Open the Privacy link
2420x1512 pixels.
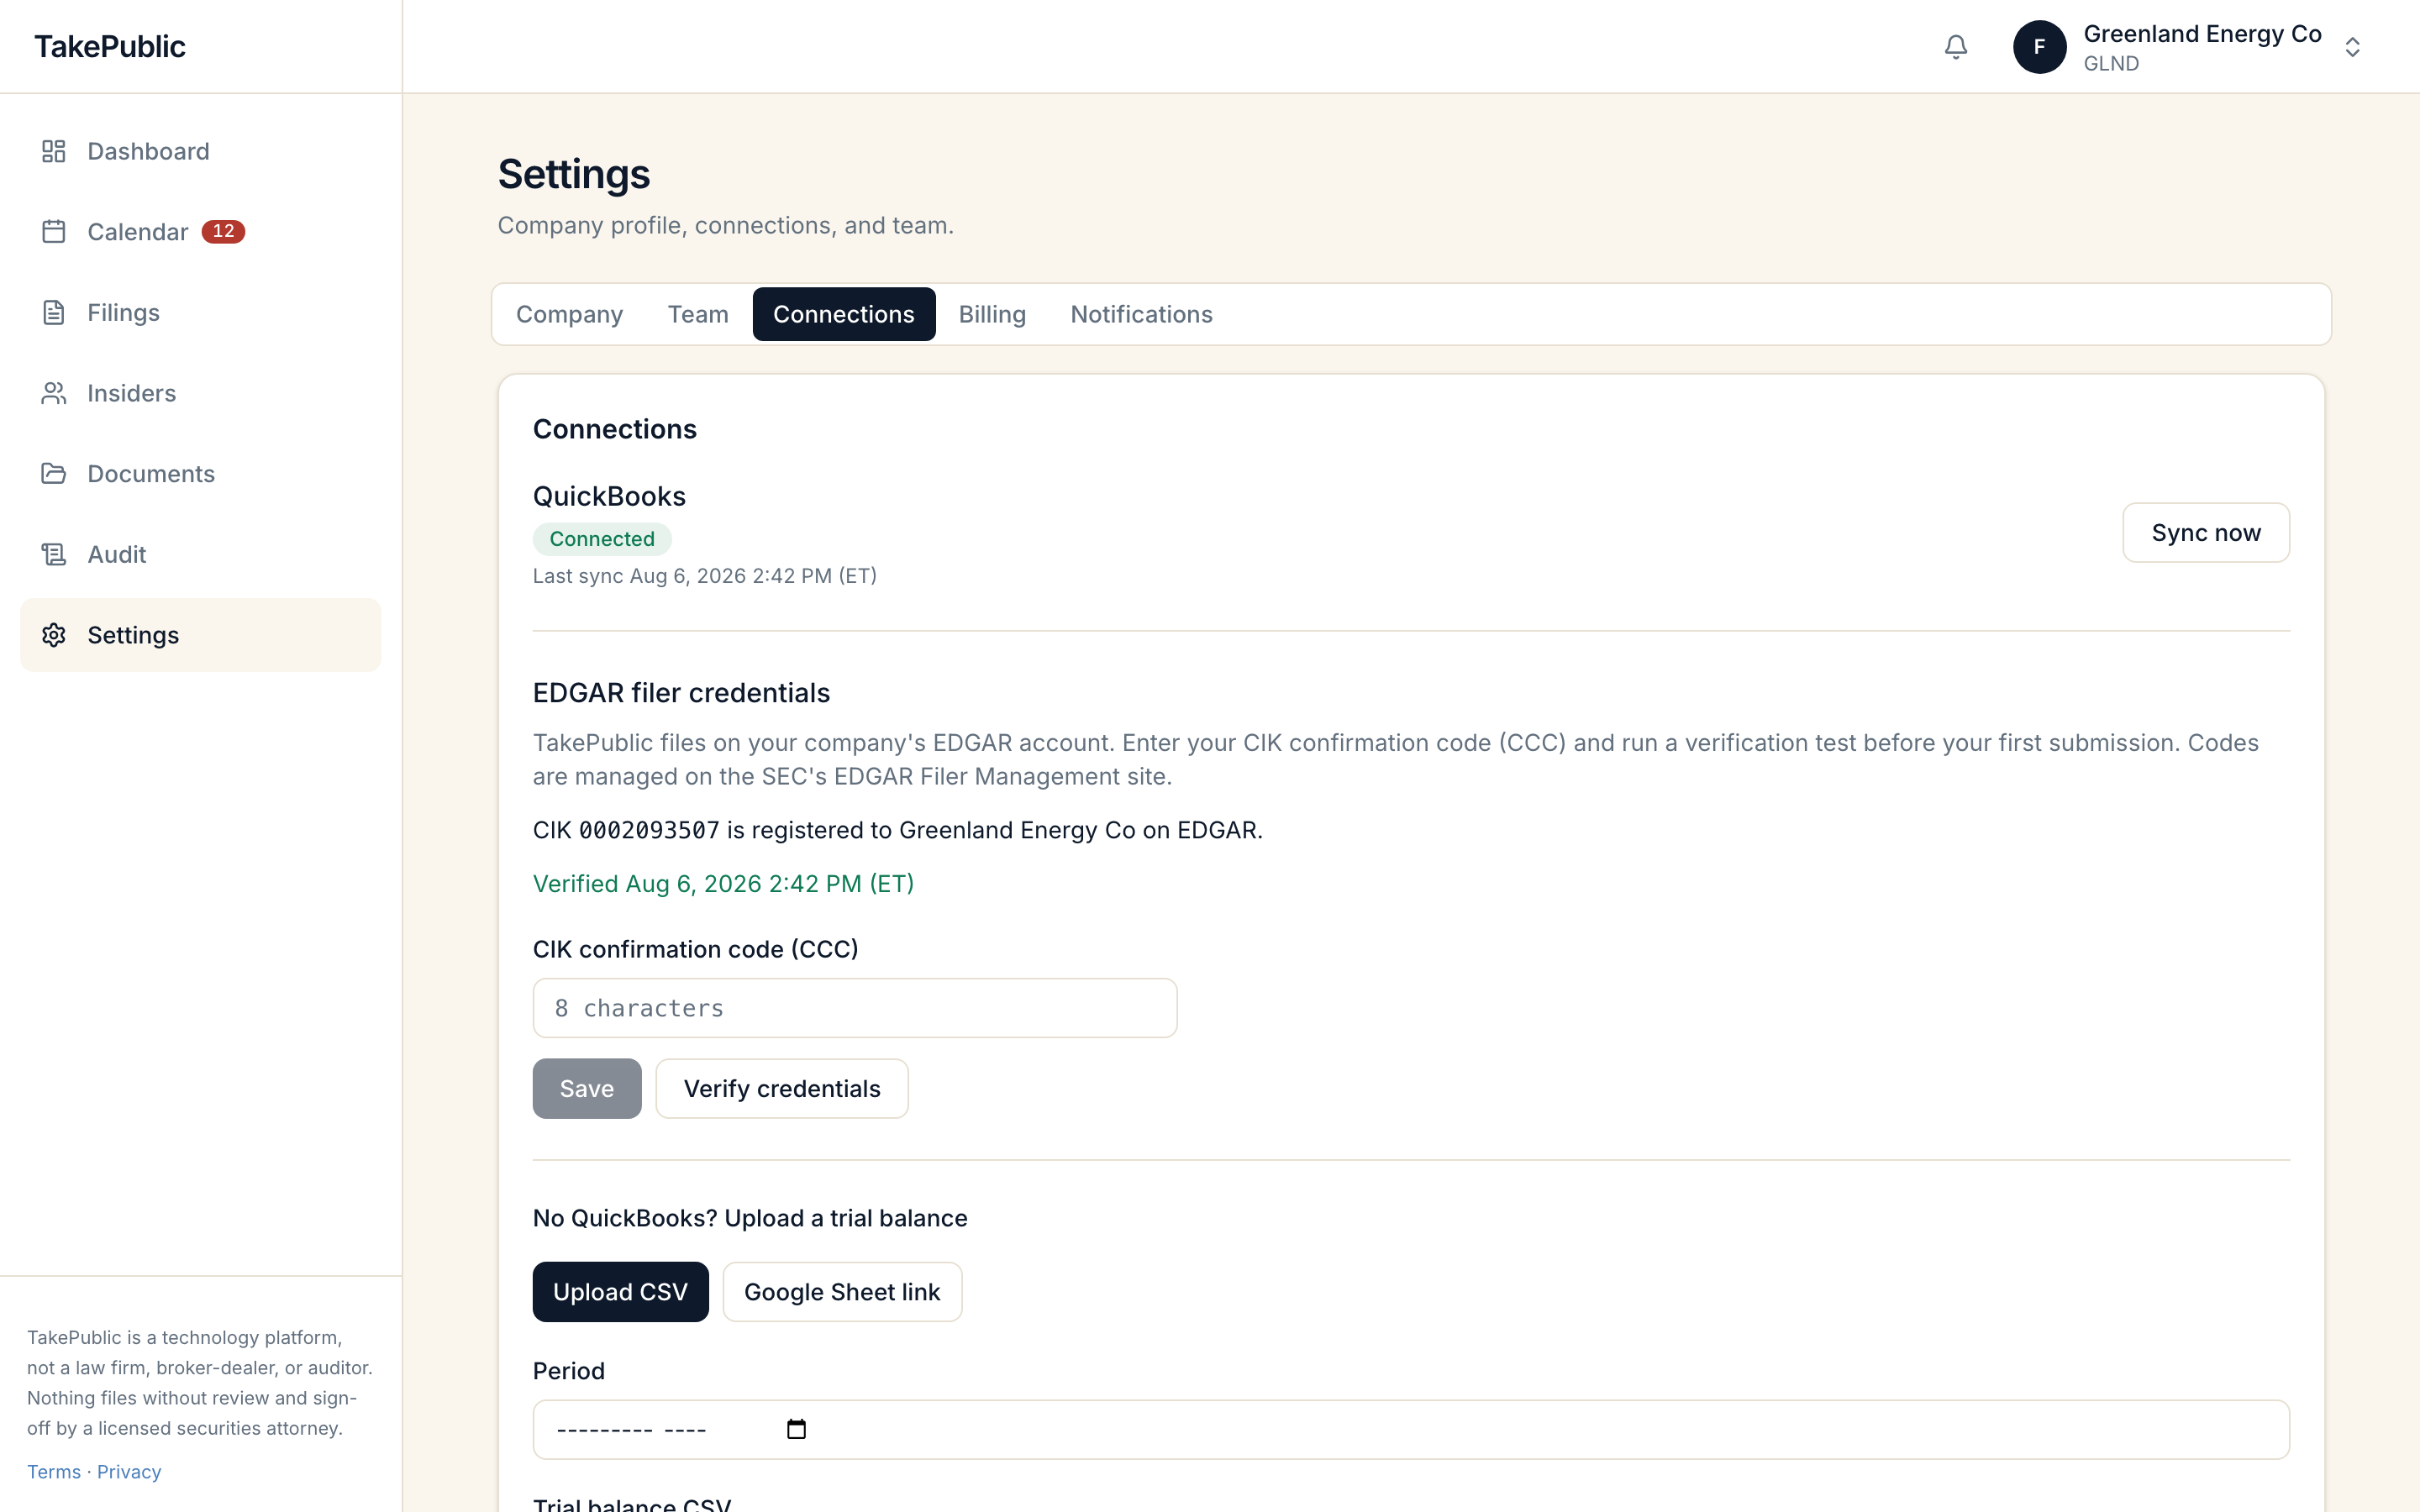coord(129,1472)
